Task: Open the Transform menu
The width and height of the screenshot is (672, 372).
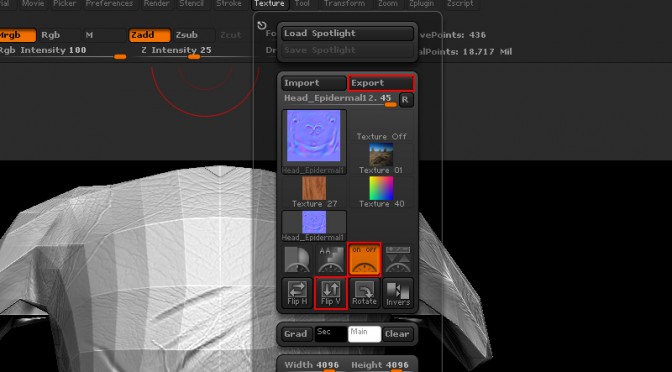Action: (x=345, y=4)
